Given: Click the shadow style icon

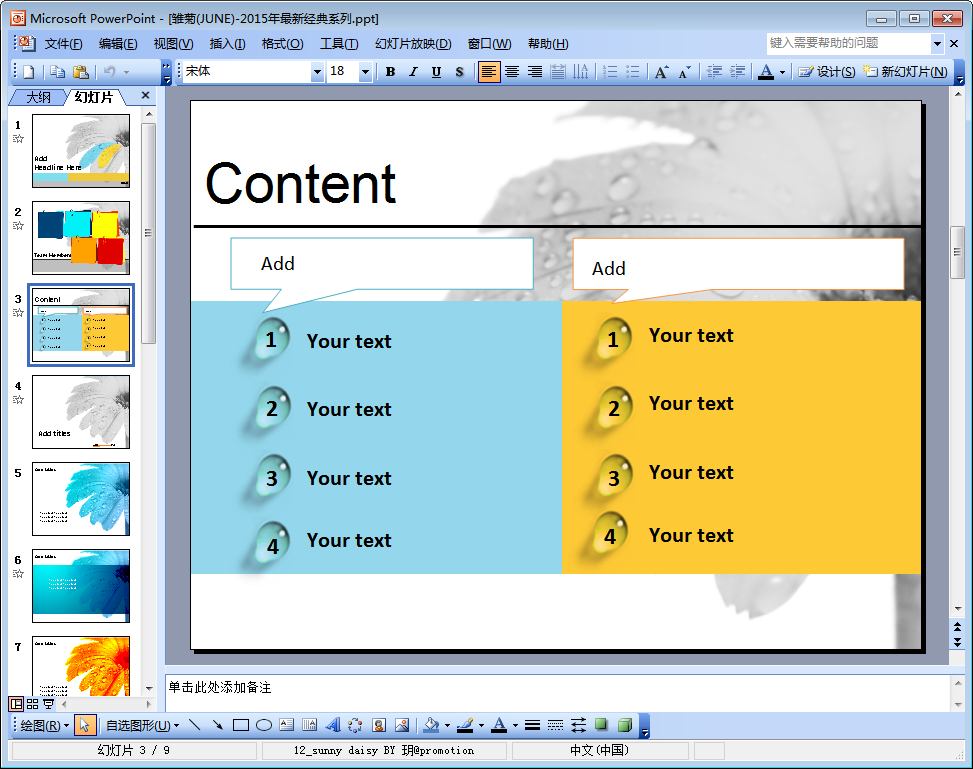Looking at the screenshot, I should coord(601,725).
